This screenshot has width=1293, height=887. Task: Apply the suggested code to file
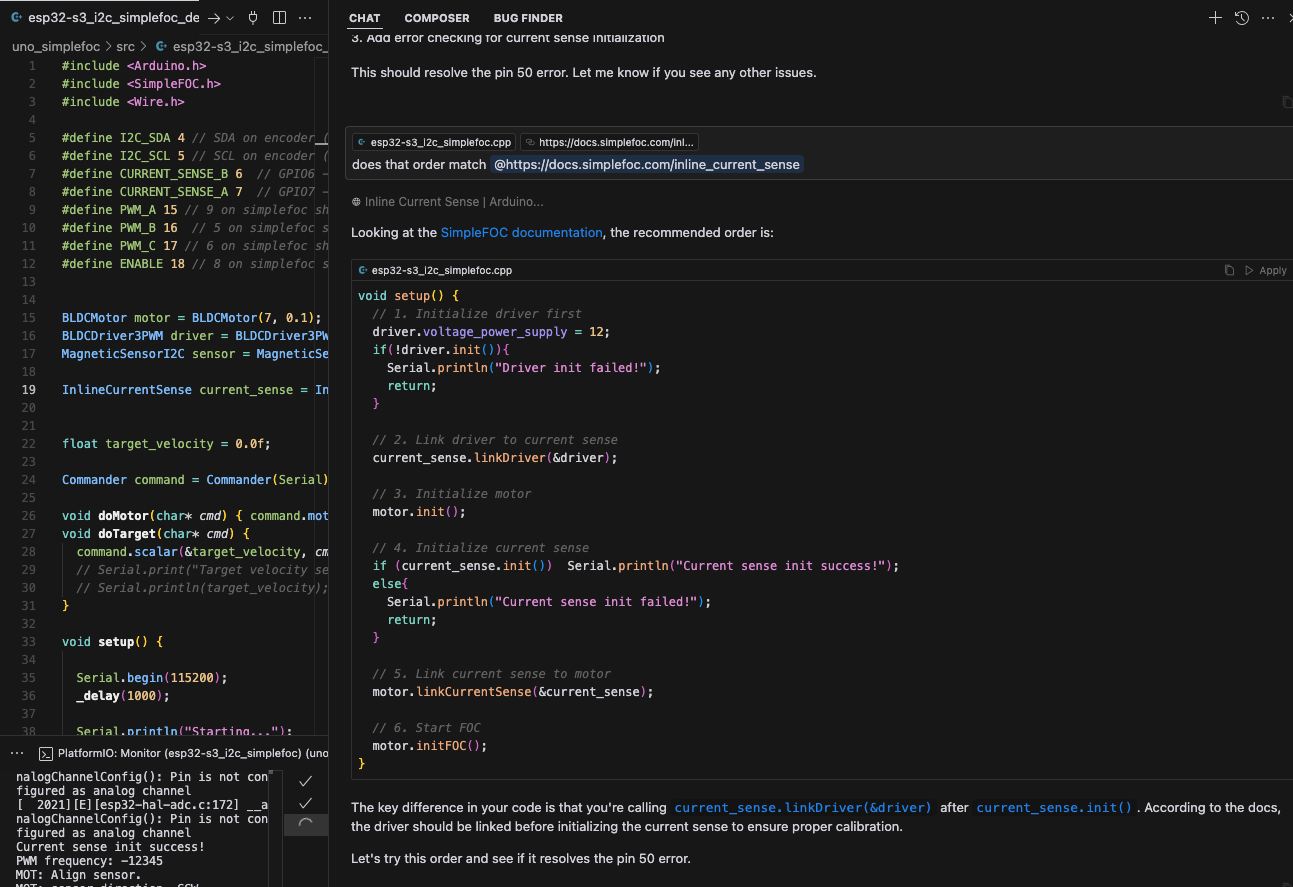click(1266, 270)
